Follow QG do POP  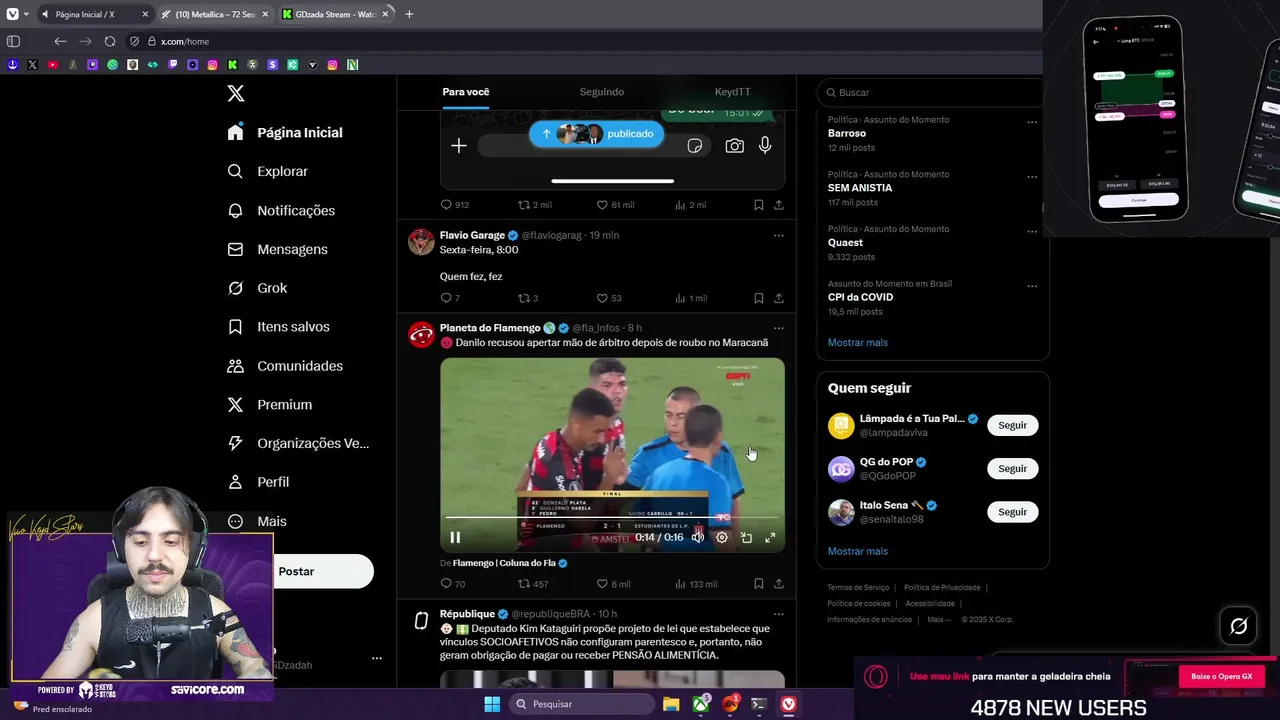click(x=1012, y=468)
